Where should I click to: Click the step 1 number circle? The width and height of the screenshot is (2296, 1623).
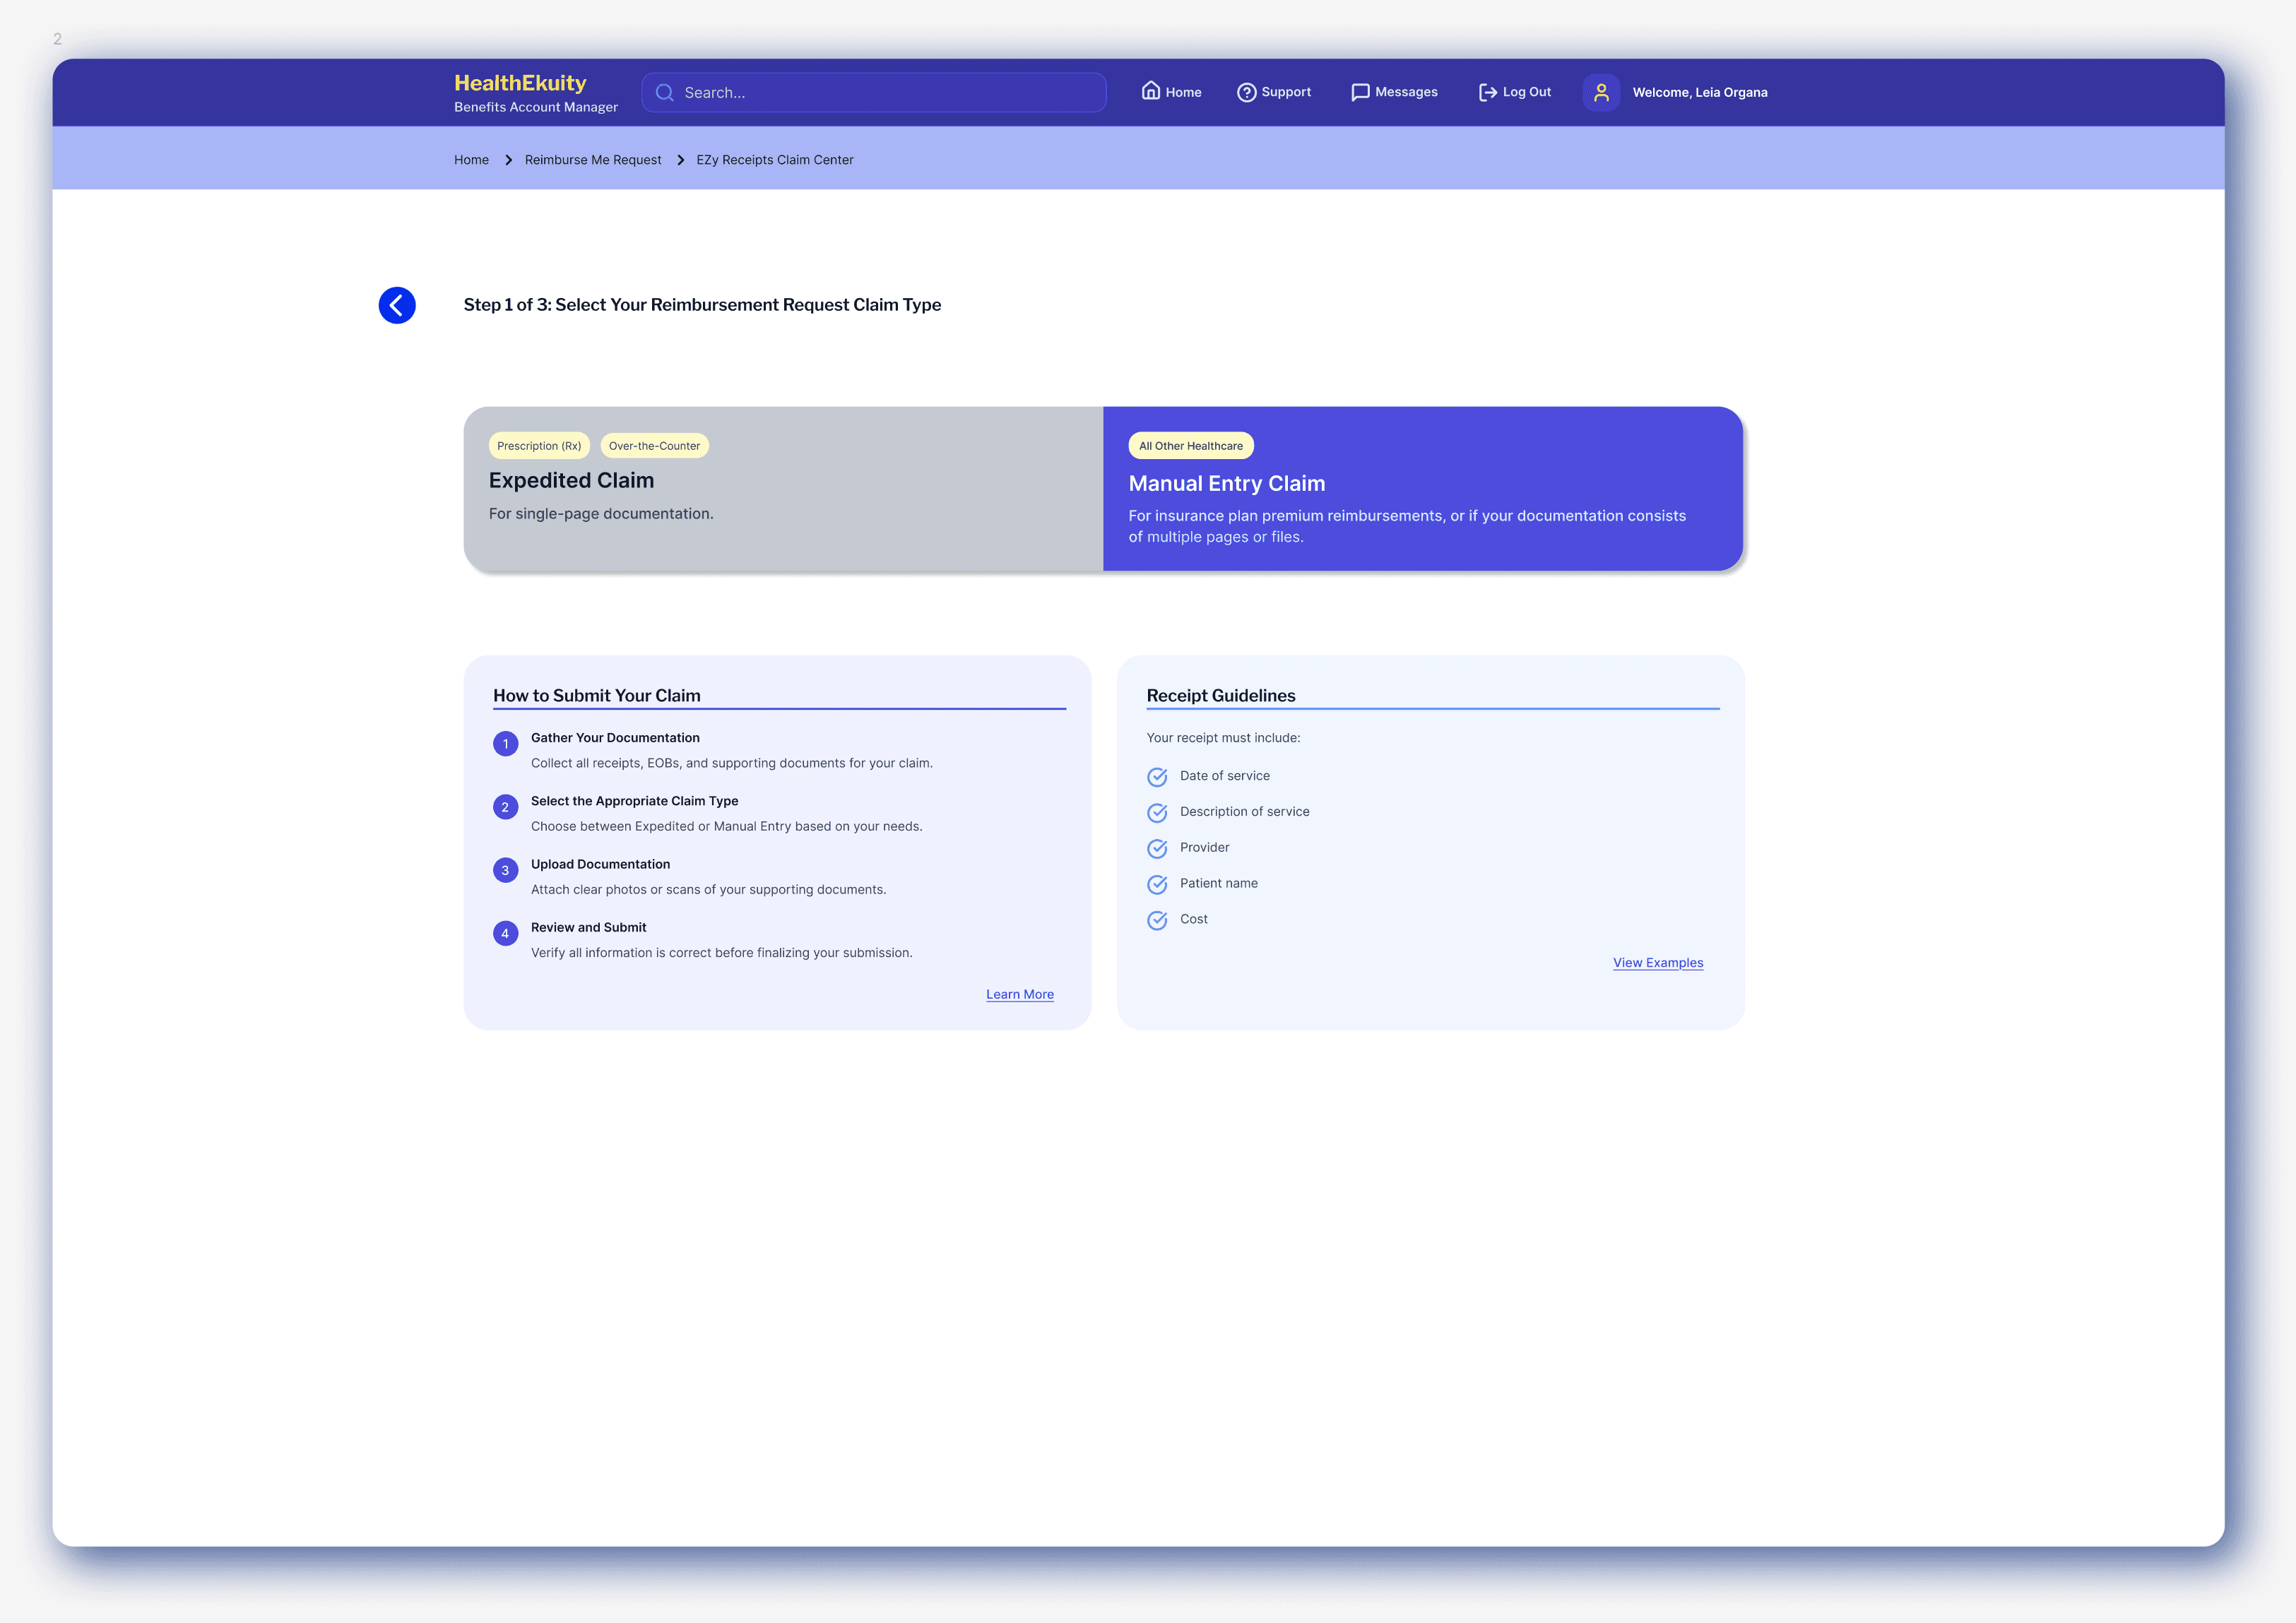[x=505, y=744]
